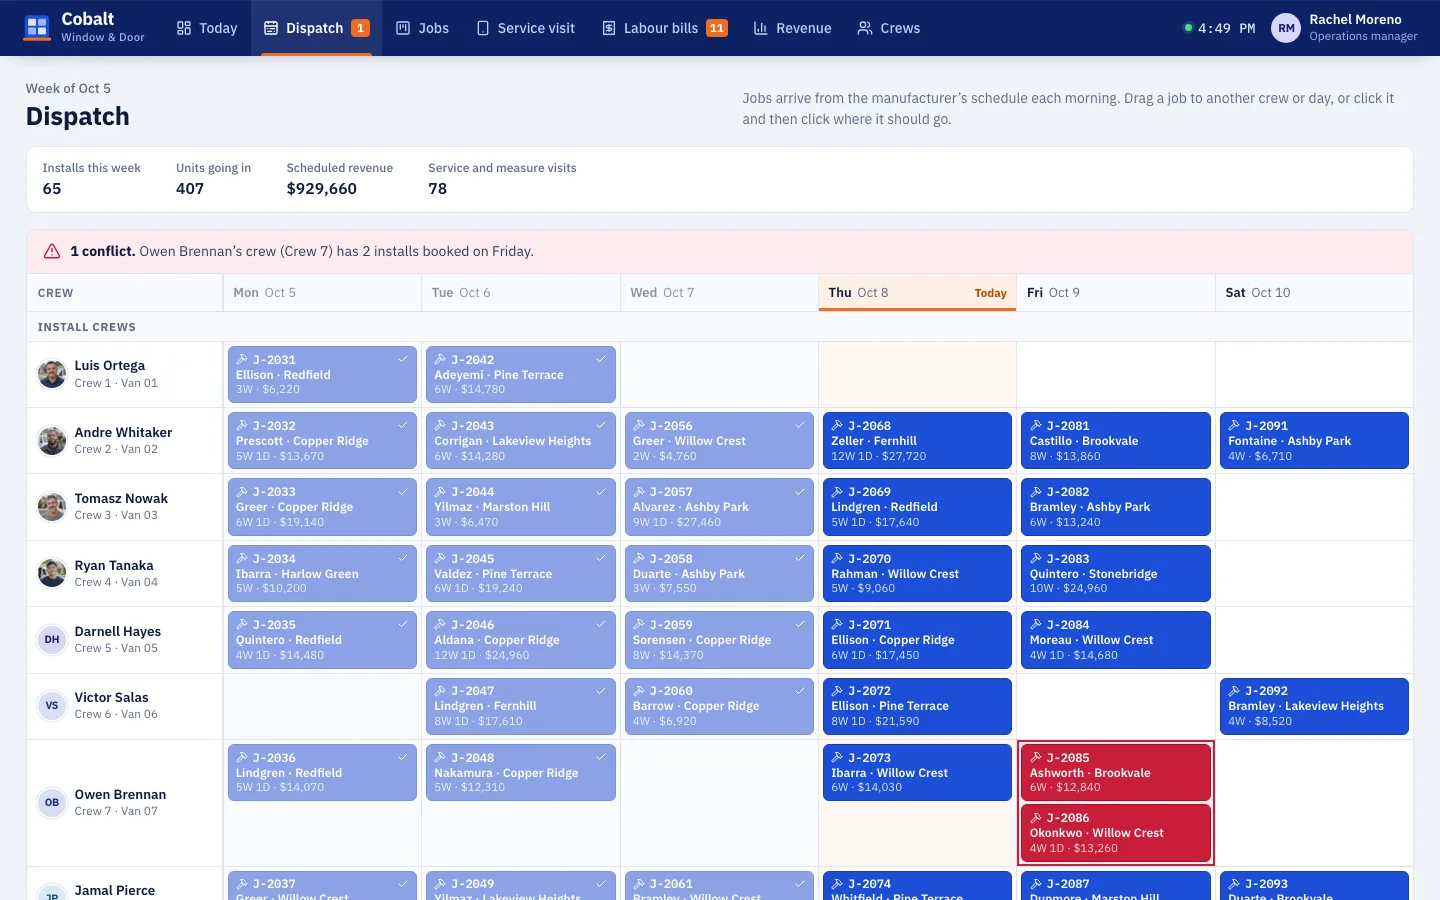This screenshot has height=900, width=1440.
Task: Open job J-2082 Bramley Ashby Park
Action: [x=1116, y=506]
